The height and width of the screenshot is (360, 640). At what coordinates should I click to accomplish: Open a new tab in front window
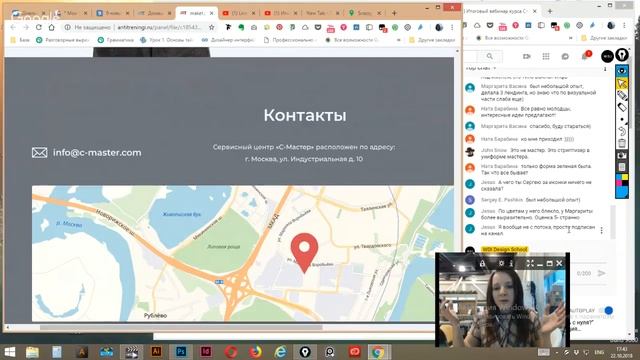pyautogui.click(x=394, y=13)
